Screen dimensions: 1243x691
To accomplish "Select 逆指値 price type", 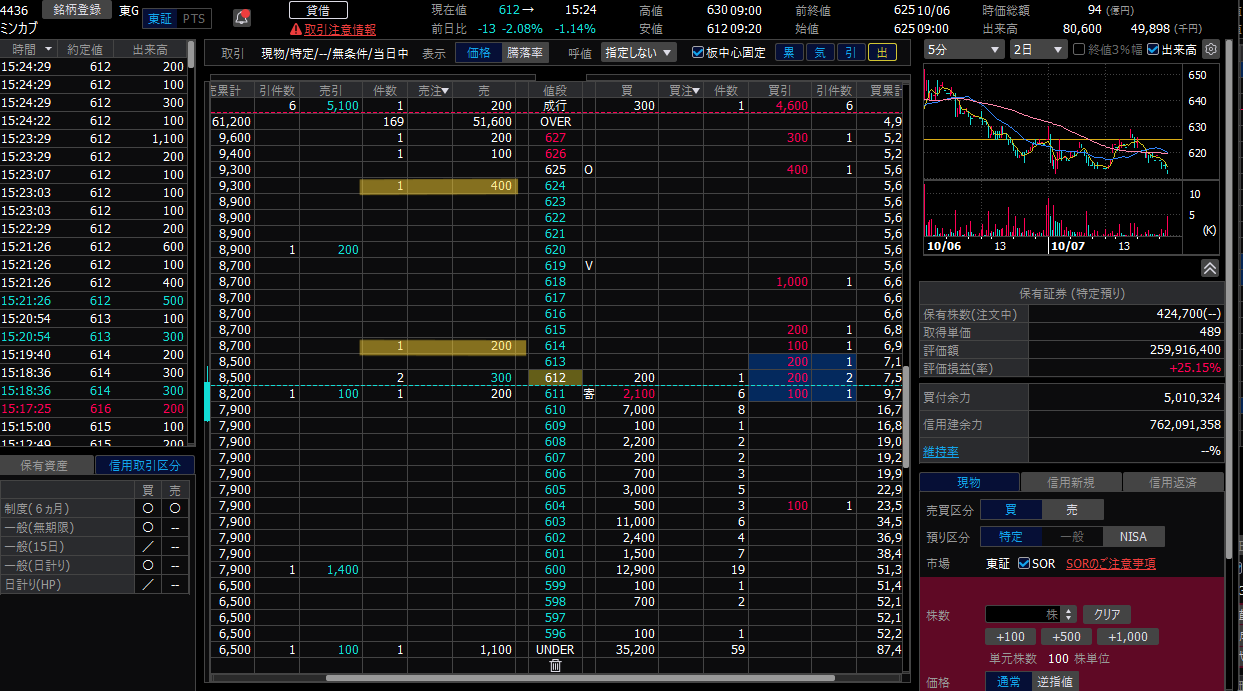I will (1054, 682).
